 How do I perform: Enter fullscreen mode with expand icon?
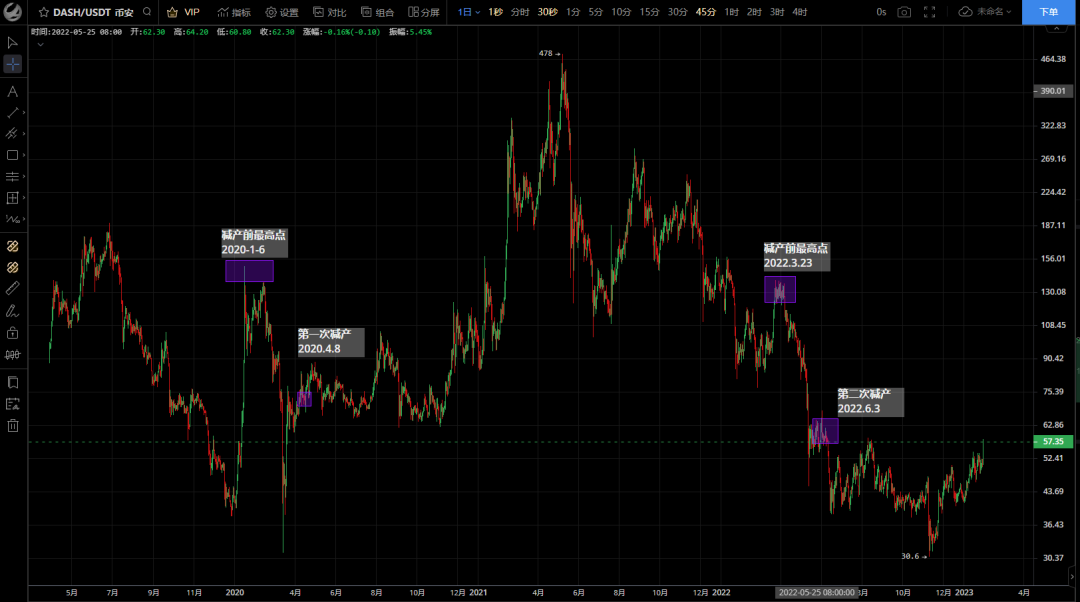point(930,12)
